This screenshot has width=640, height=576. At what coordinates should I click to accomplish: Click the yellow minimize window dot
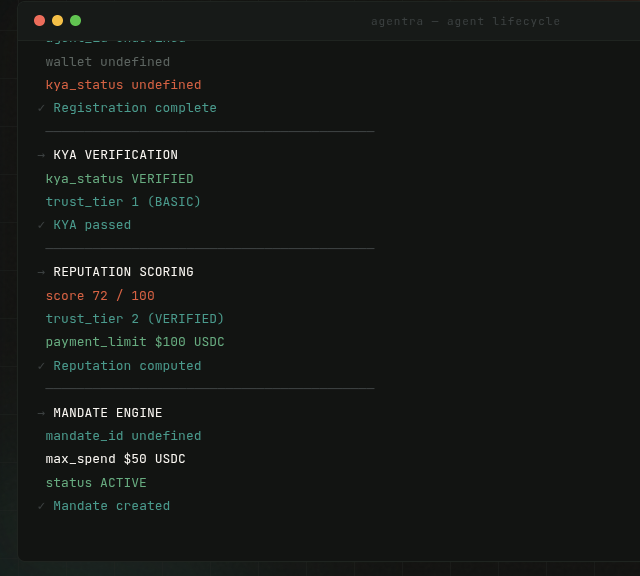click(58, 20)
